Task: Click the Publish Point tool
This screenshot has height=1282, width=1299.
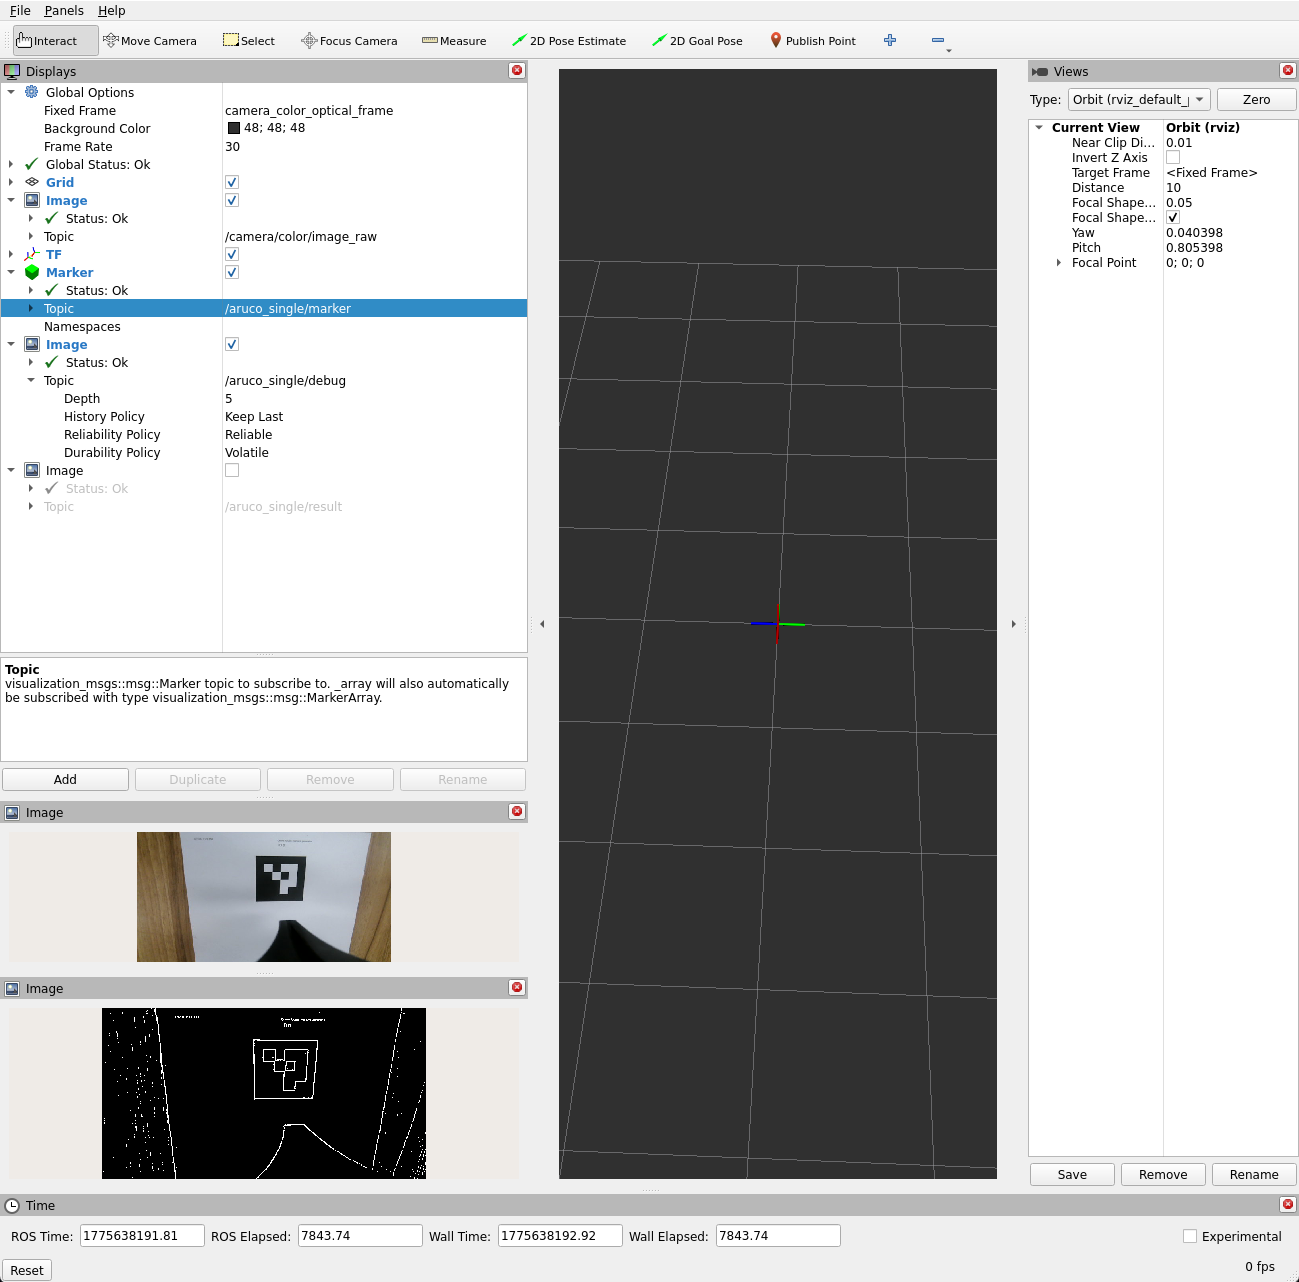Action: tap(812, 41)
